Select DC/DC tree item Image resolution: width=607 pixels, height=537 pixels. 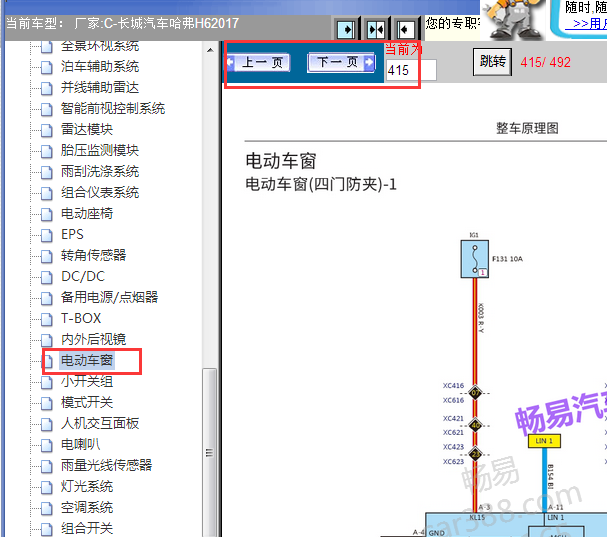tap(83, 276)
